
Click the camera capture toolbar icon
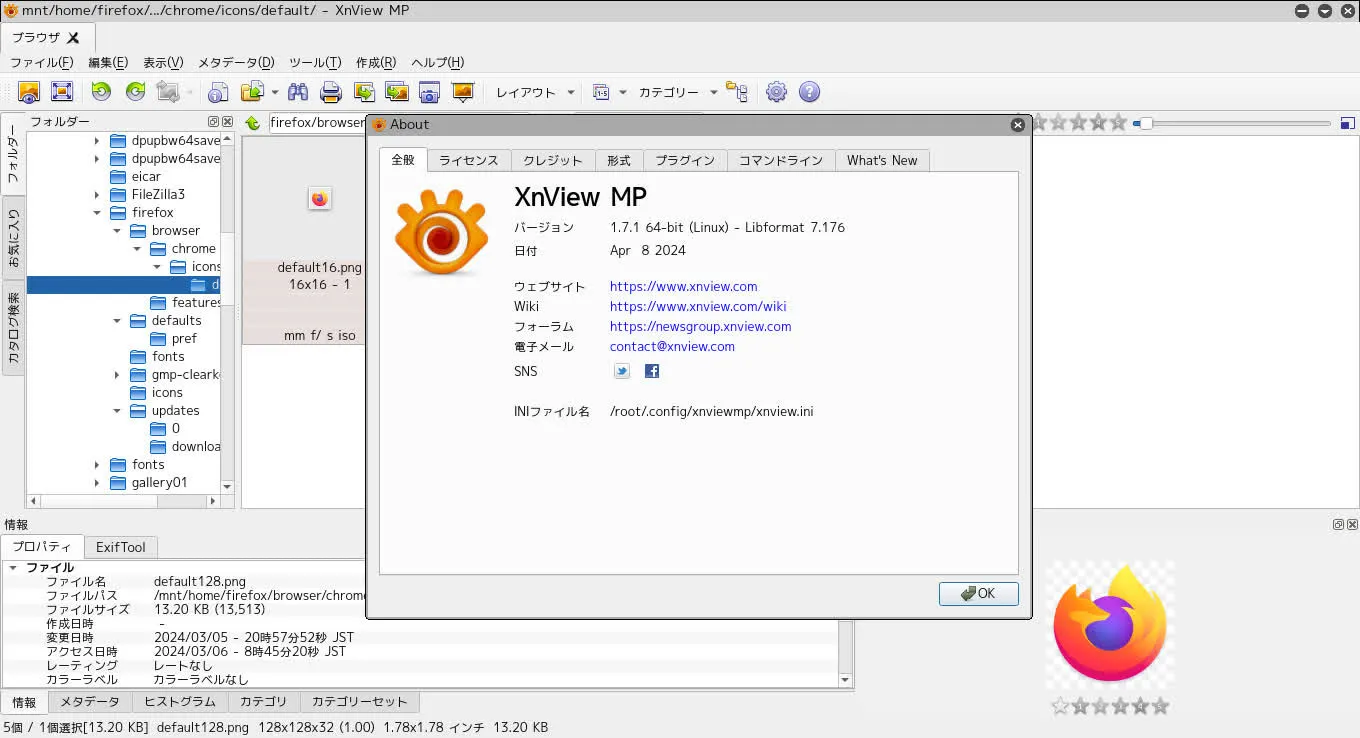[x=429, y=92]
